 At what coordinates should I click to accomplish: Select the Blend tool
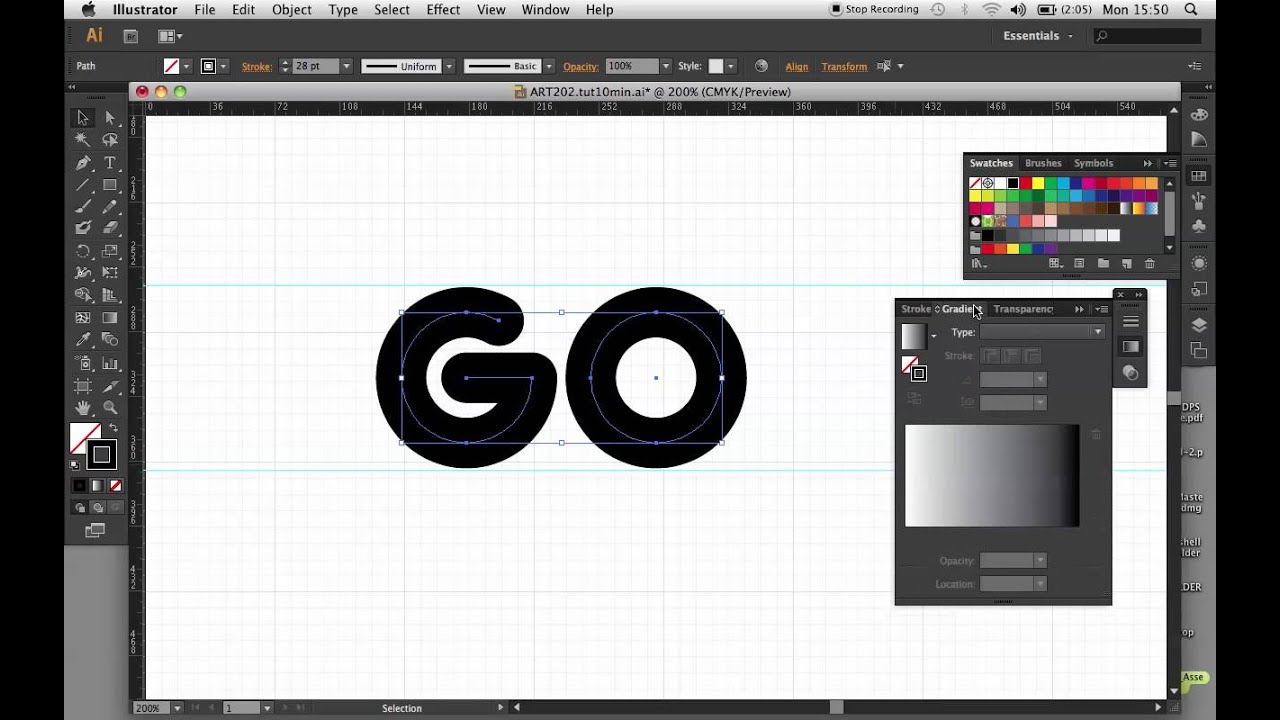(110, 341)
